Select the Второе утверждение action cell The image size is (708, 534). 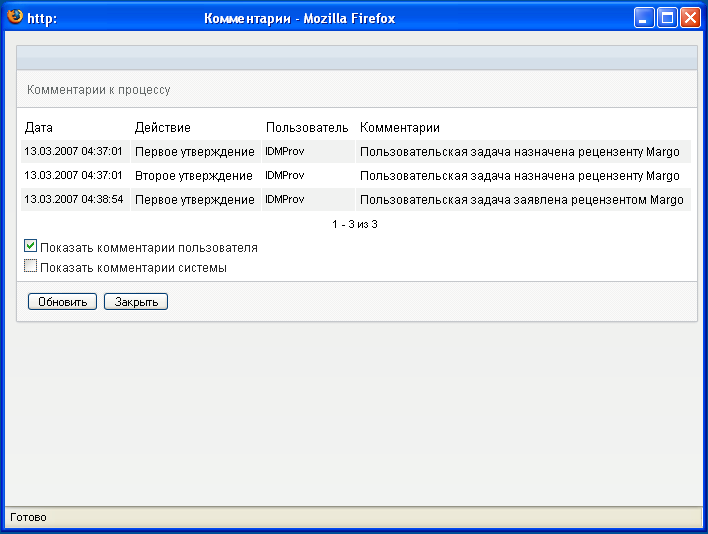click(x=194, y=176)
